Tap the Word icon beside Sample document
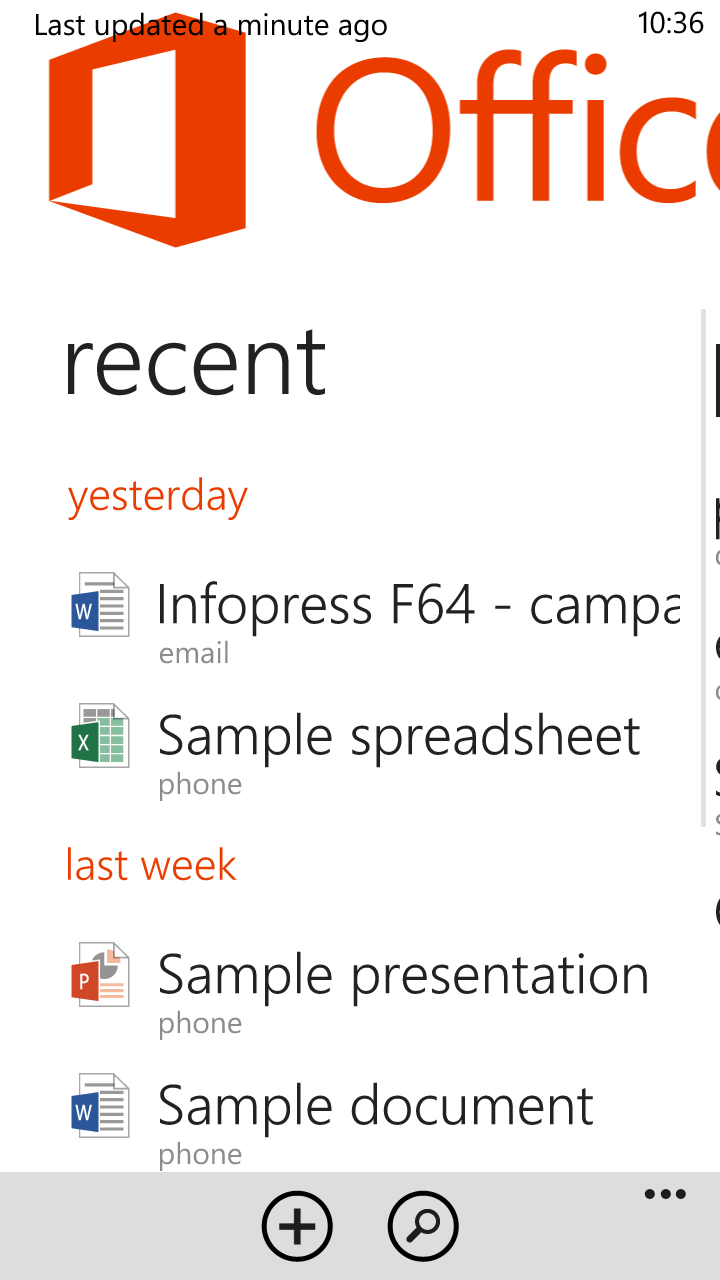 100,1105
